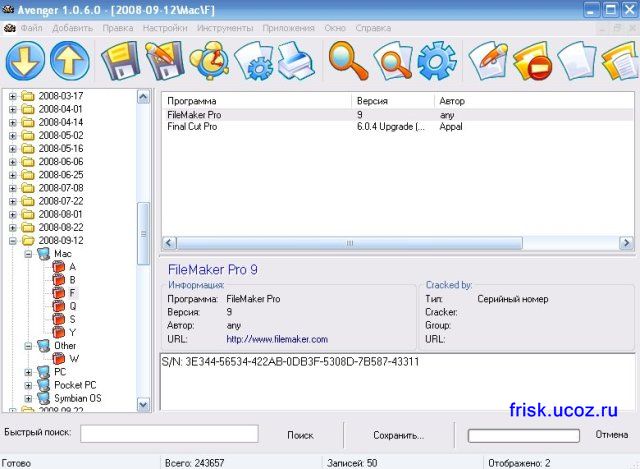Click the tree vertical scrollbar thumb
The image size is (640, 469).
tap(143, 234)
